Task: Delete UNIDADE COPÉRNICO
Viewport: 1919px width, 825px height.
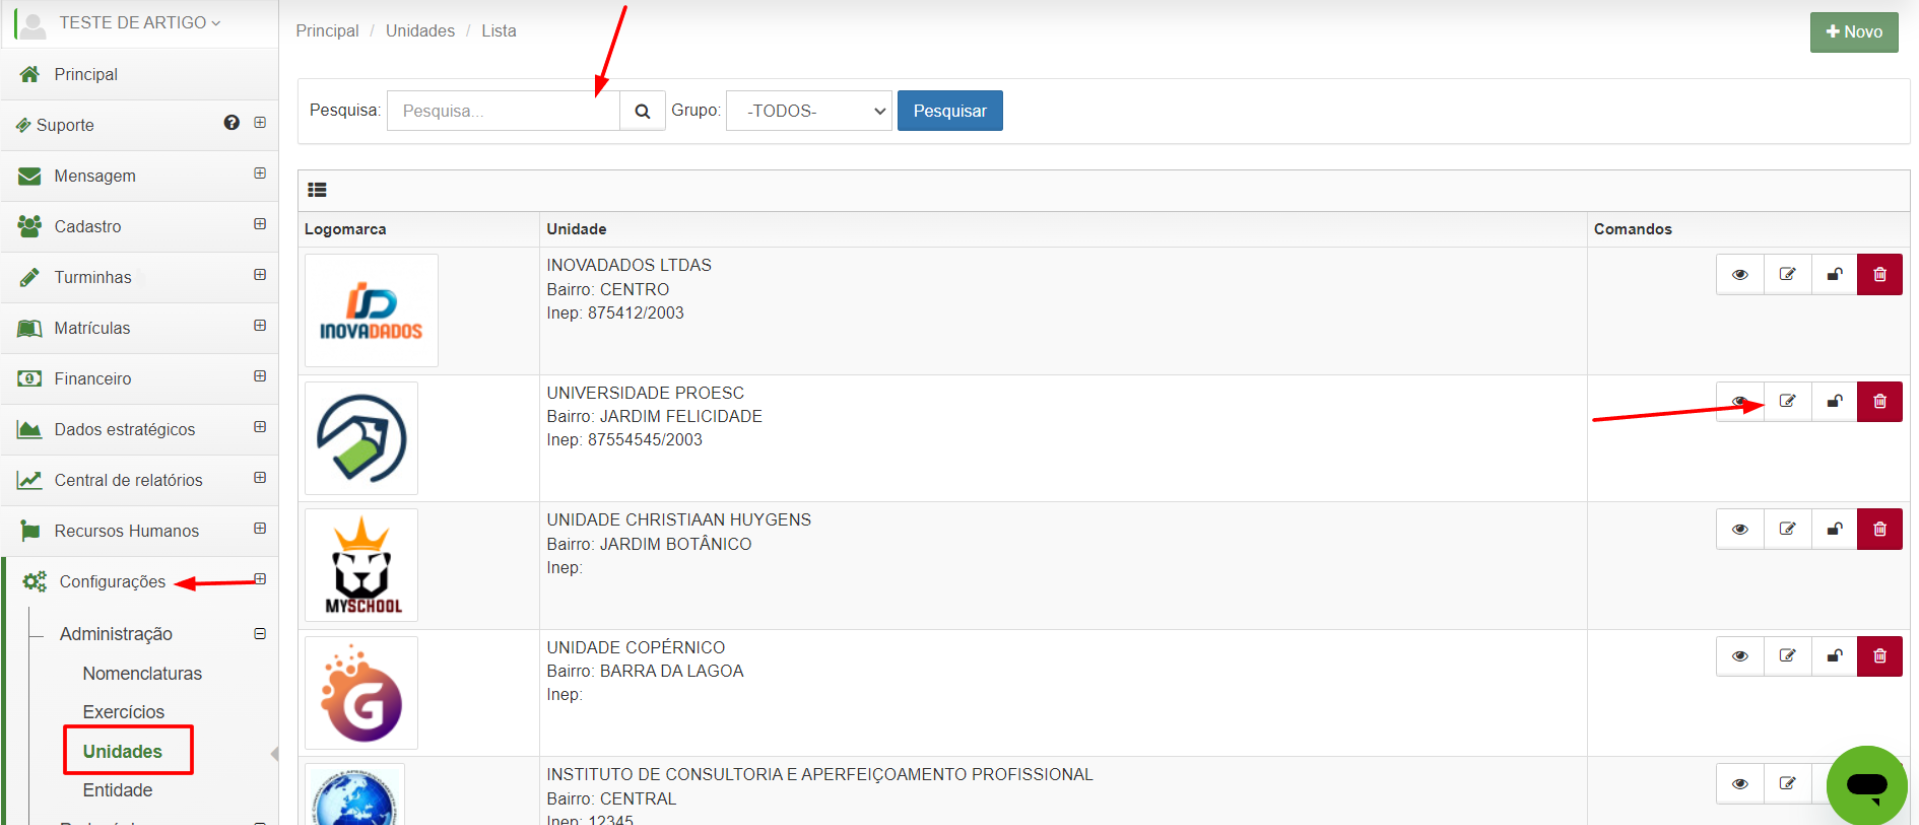Action: pos(1880,656)
